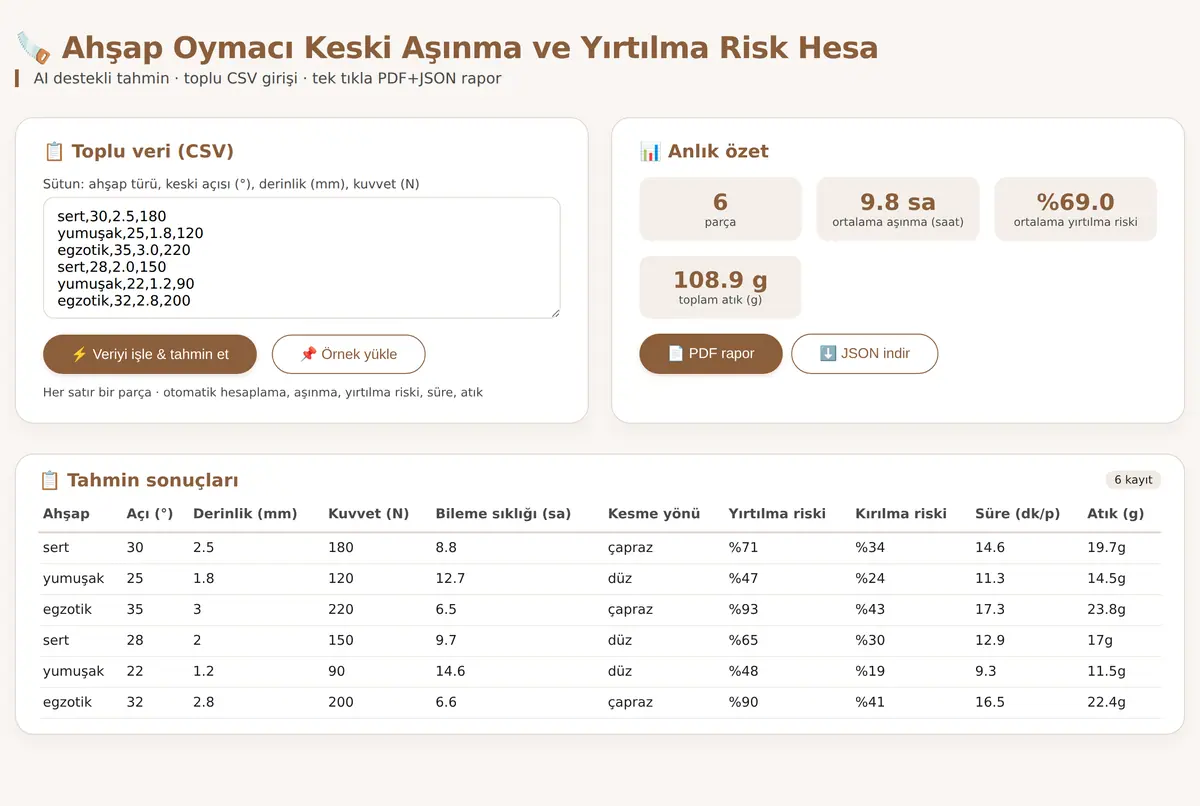Click the saw icon beside the page title
Screen dimensions: 1200x806
click(34, 47)
